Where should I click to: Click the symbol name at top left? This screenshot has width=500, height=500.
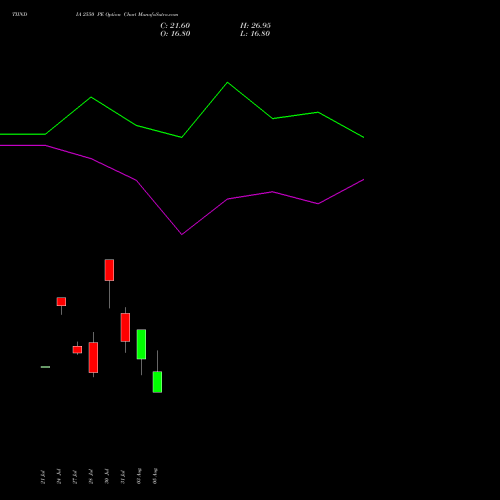(20, 14)
